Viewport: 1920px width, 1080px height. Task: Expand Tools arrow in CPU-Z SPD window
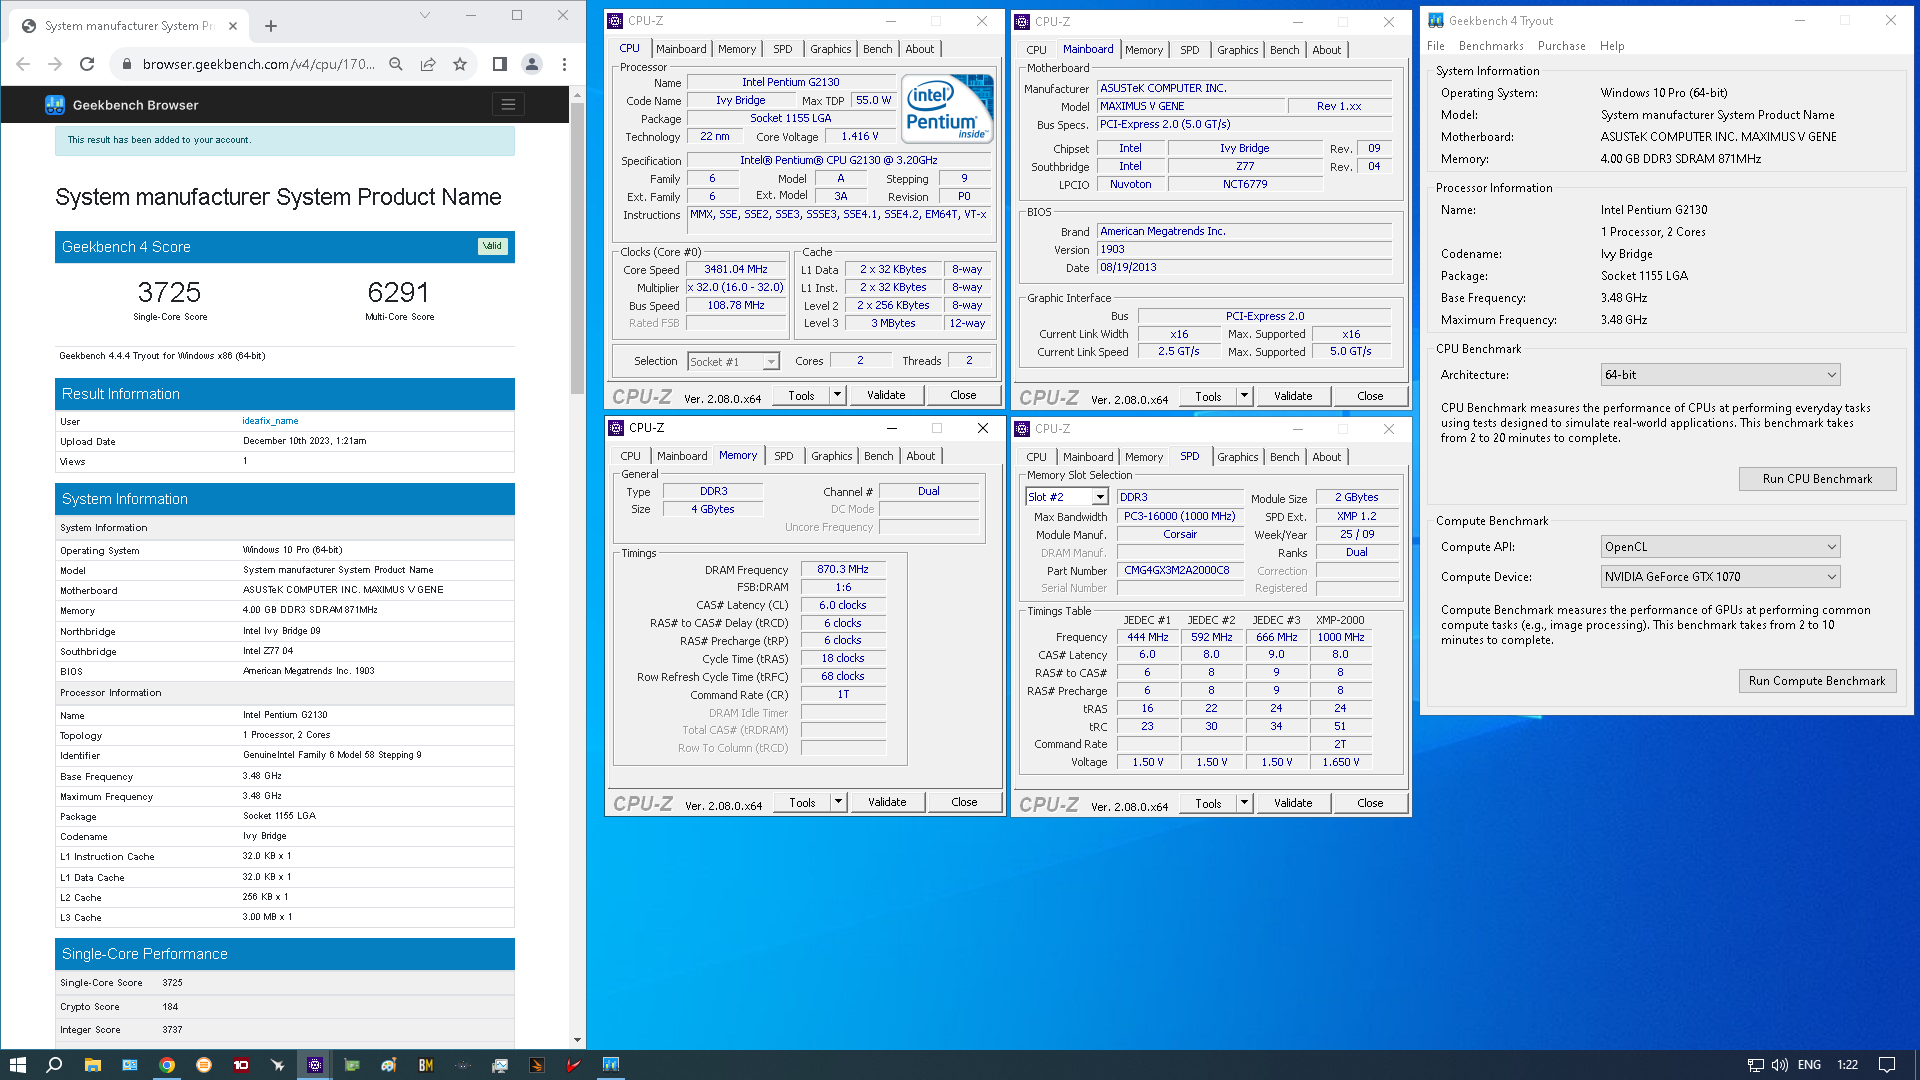[x=1245, y=803]
